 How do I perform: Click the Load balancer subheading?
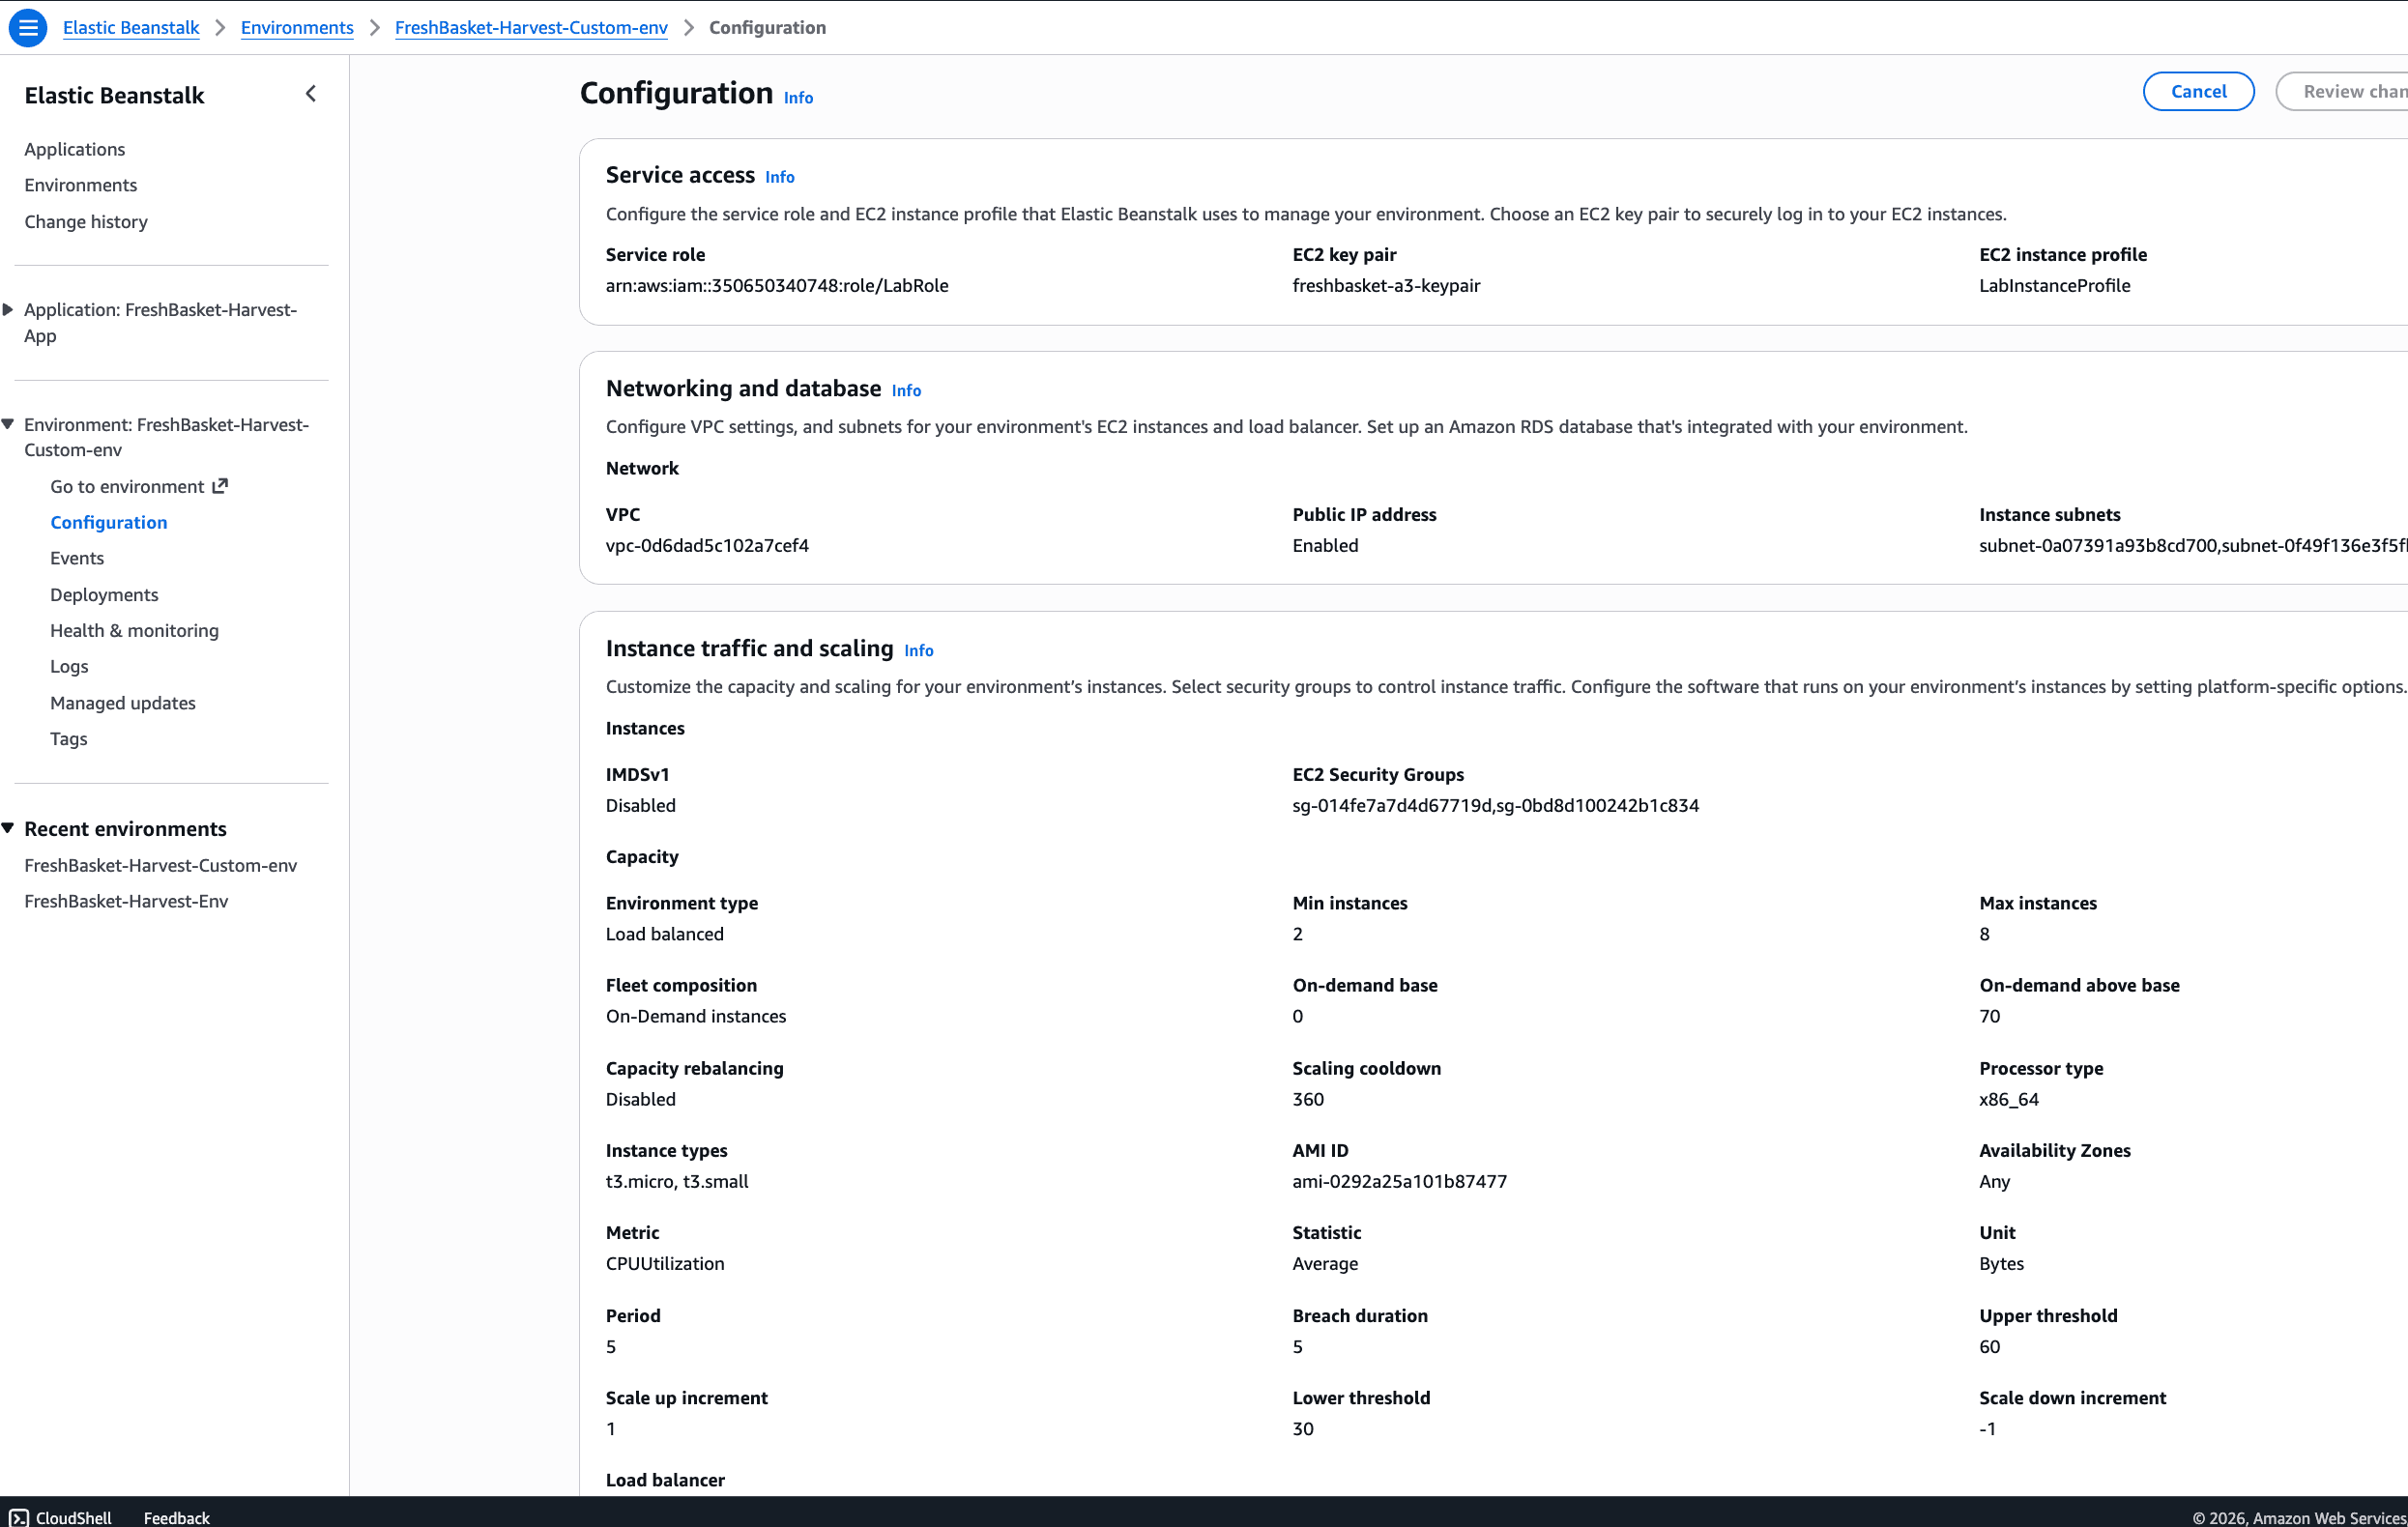(665, 1479)
